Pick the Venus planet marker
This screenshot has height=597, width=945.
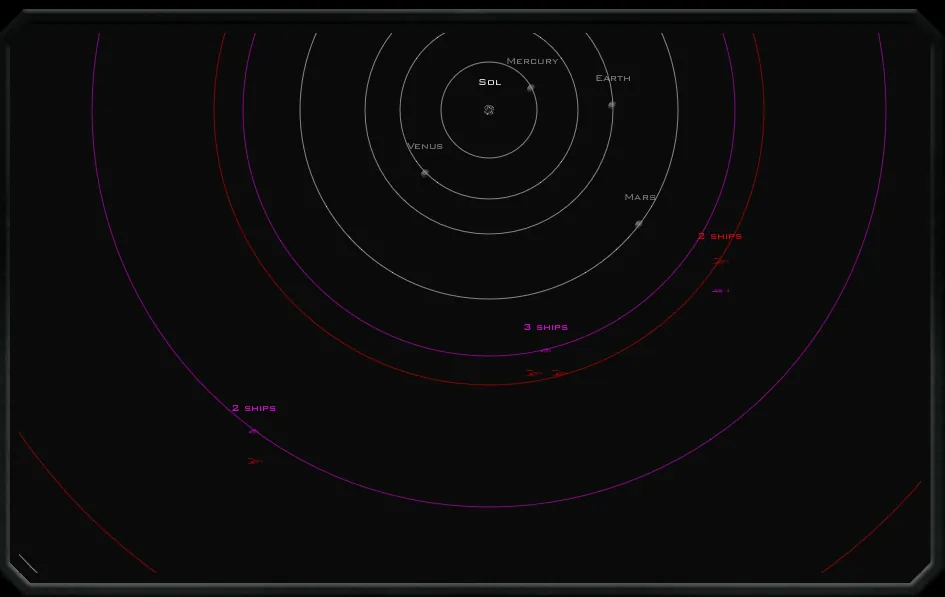pos(425,173)
